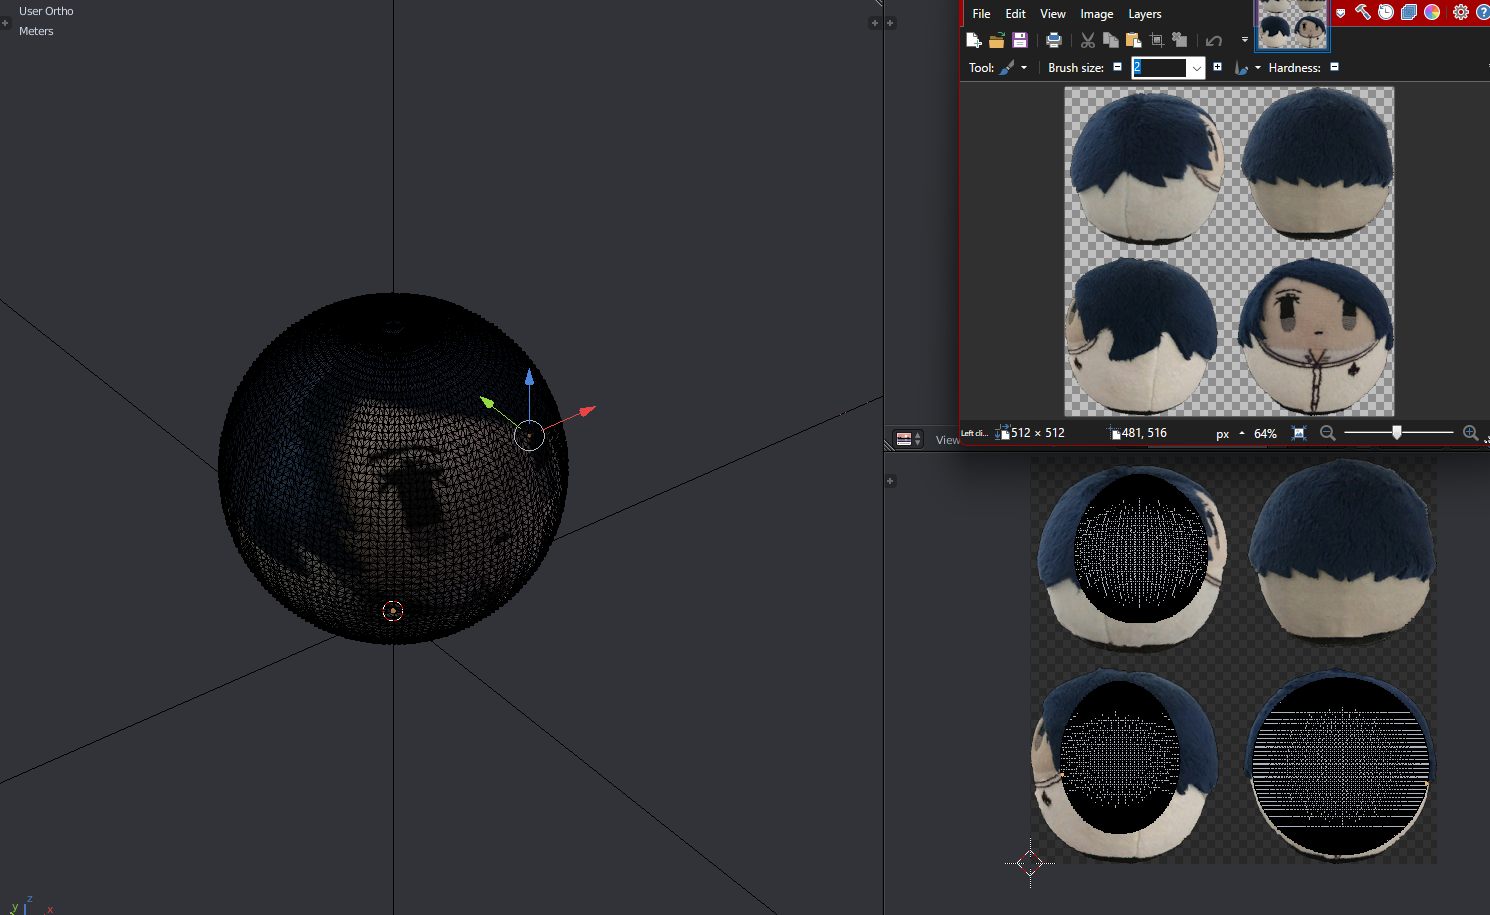Screen dimensions: 1490x915
Task: Open the Blender editor type selector
Action: [x=909, y=439]
